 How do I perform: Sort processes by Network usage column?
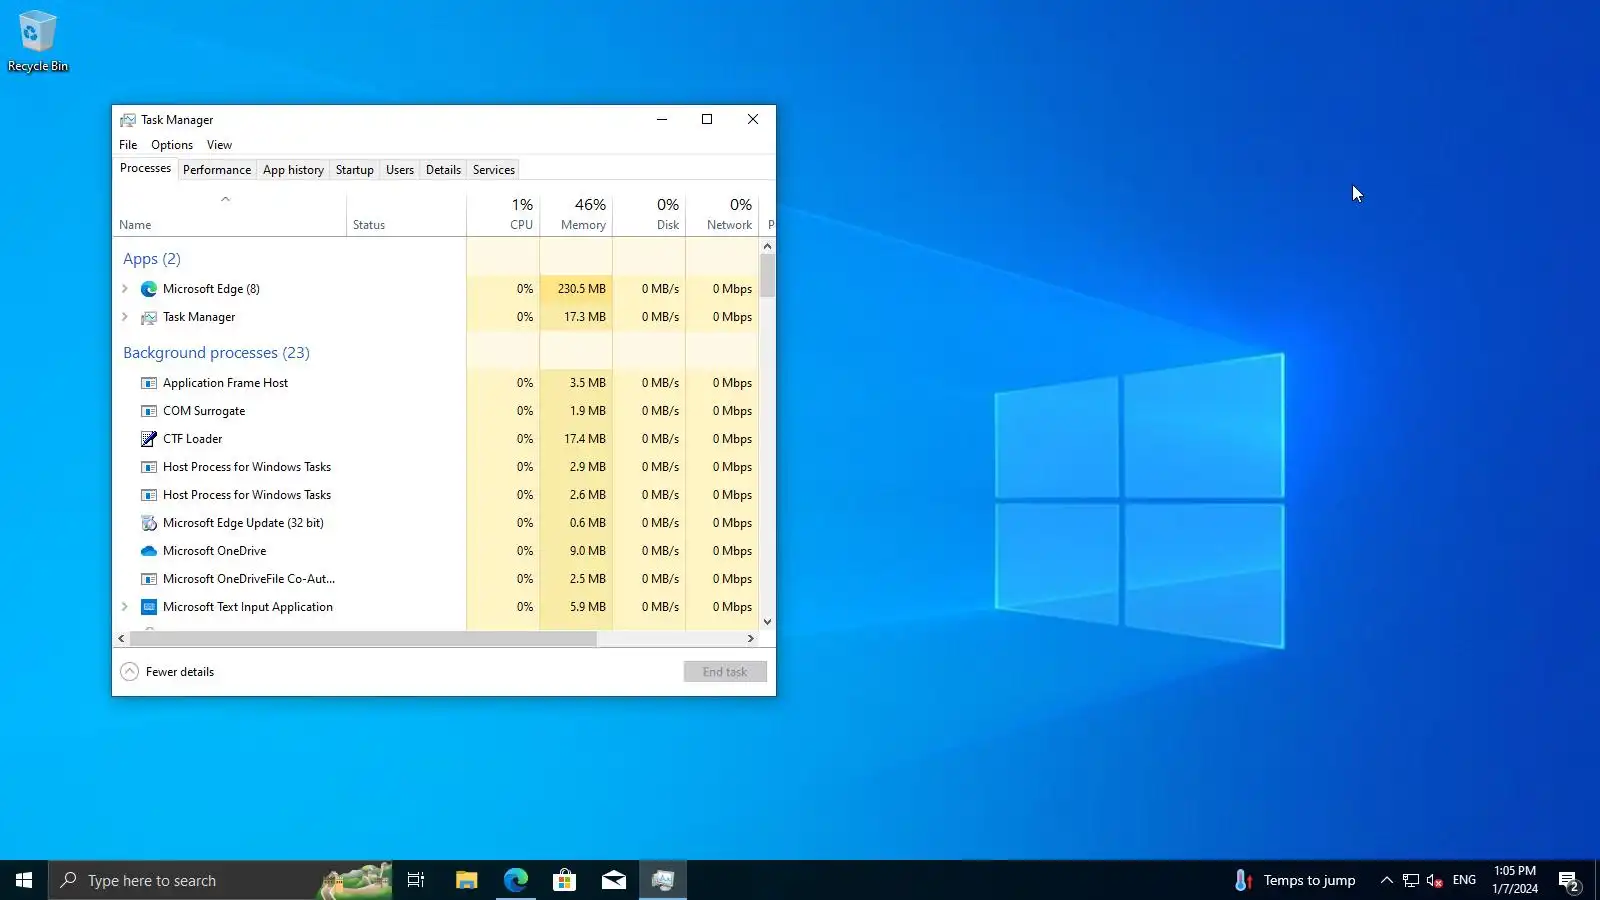point(722,214)
